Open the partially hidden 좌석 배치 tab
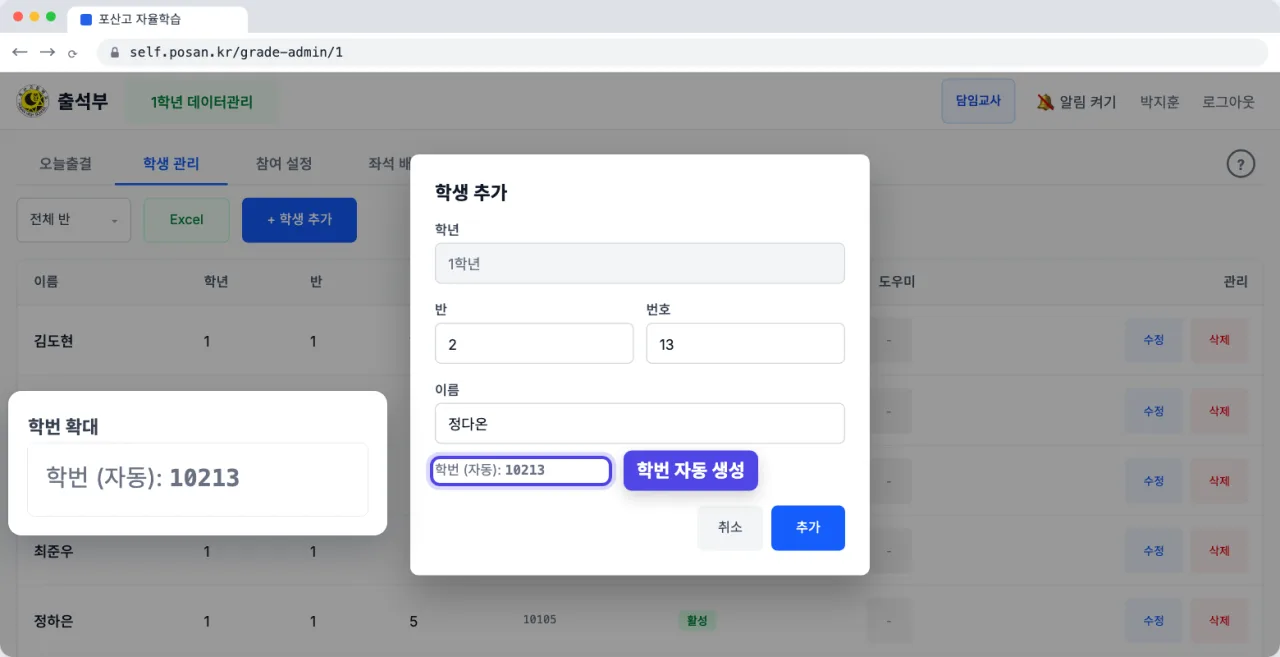The image size is (1280, 657). tap(390, 164)
